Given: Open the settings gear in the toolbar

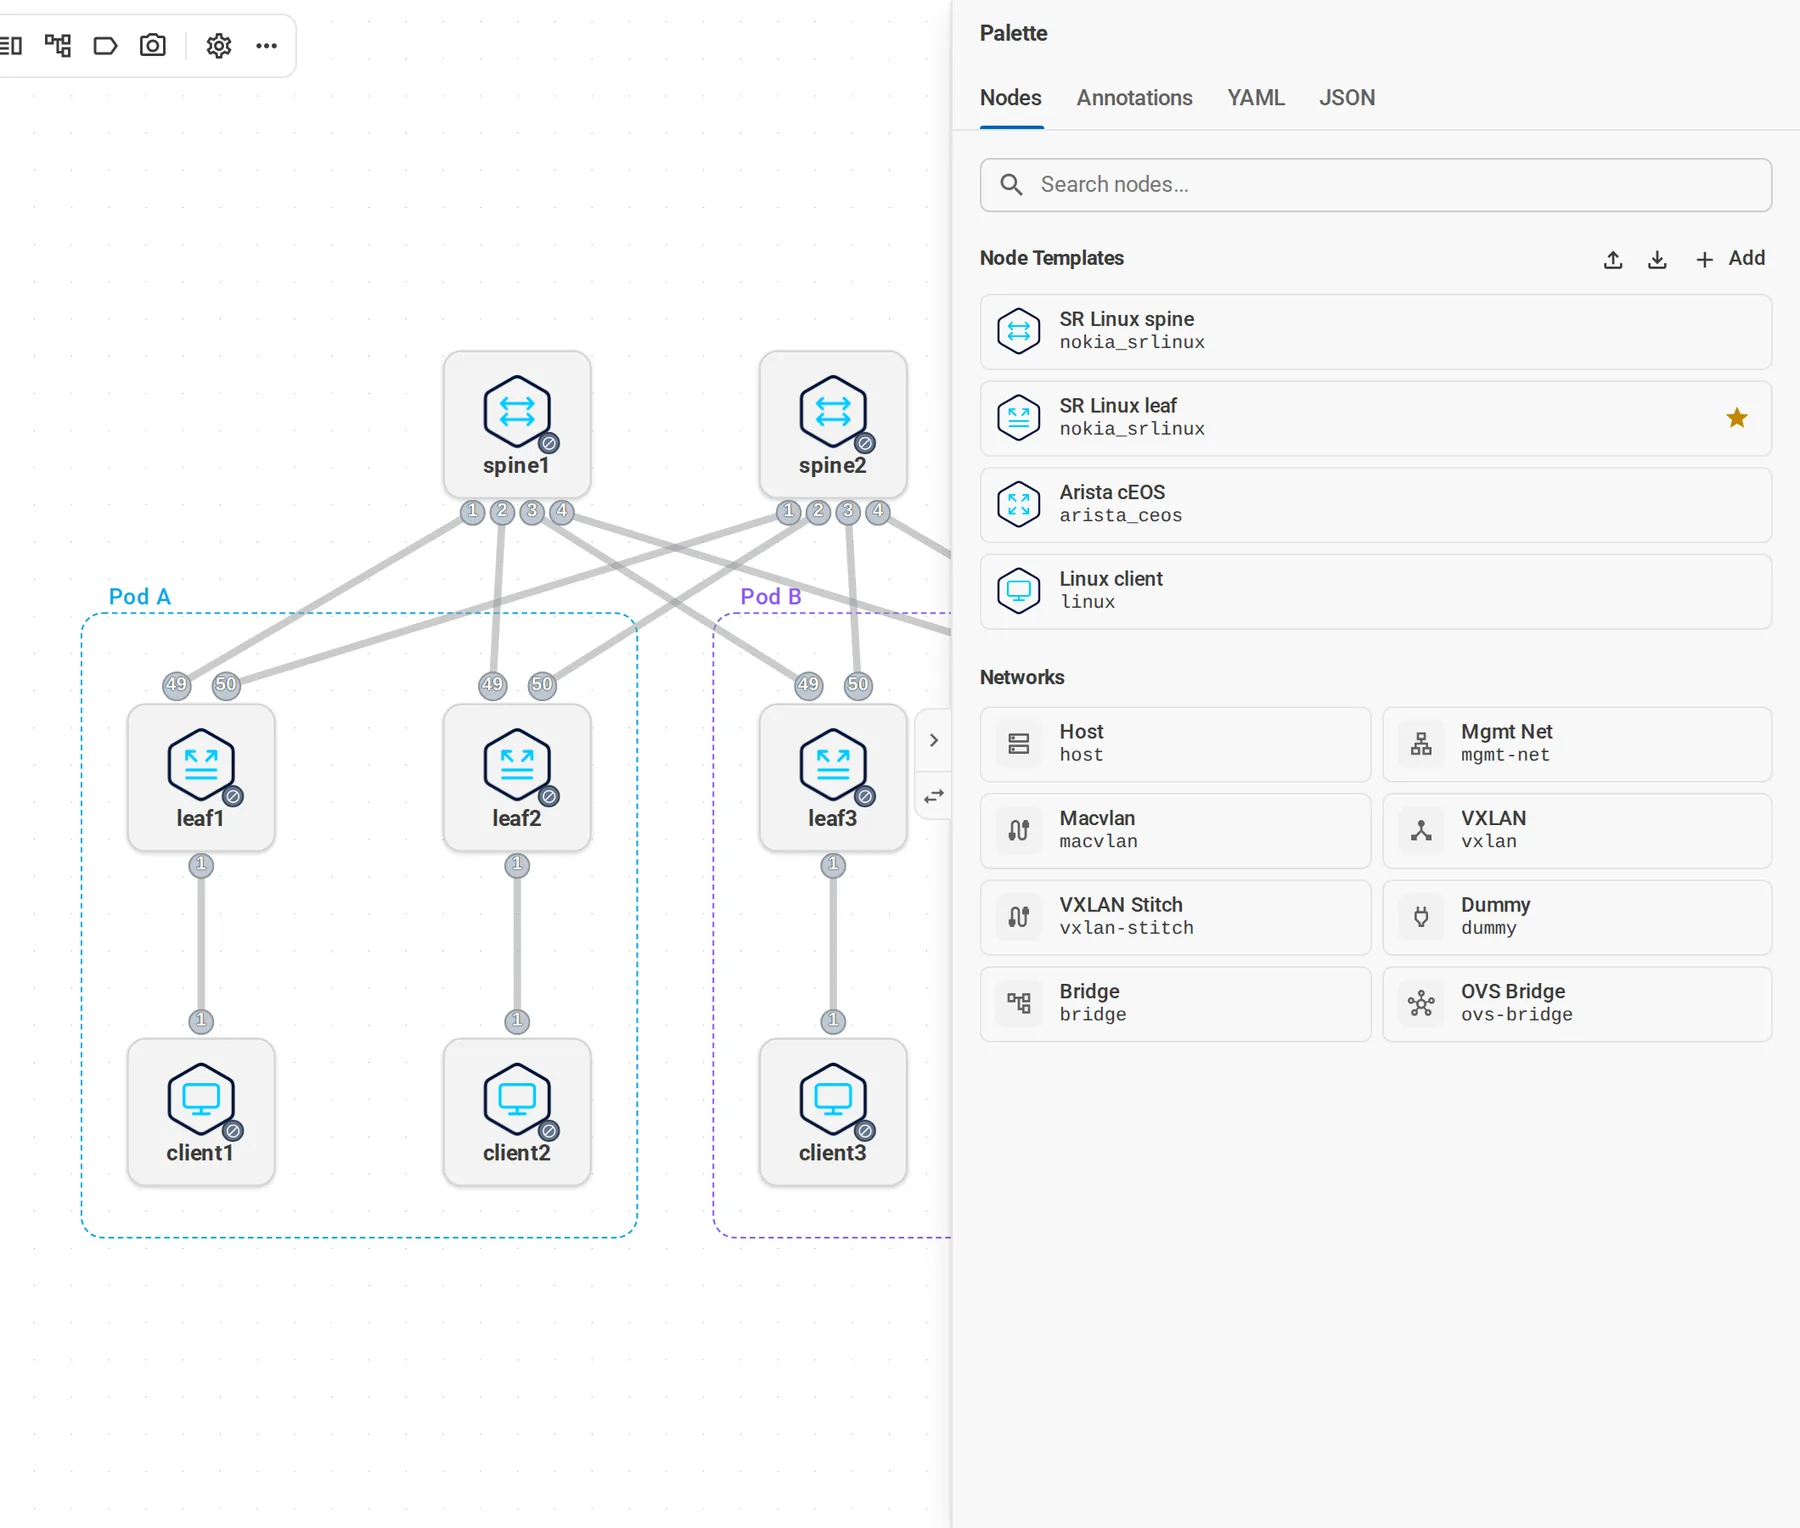Looking at the screenshot, I should (218, 46).
